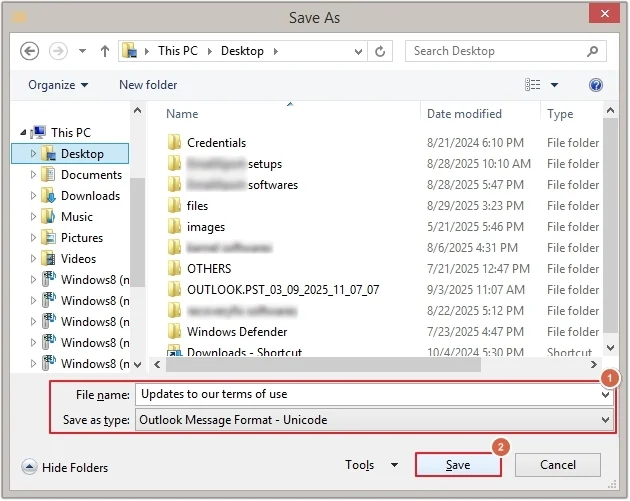Click the 8/21/2024 6:10 PM date cell
This screenshot has width=630, height=501.
pos(475,143)
